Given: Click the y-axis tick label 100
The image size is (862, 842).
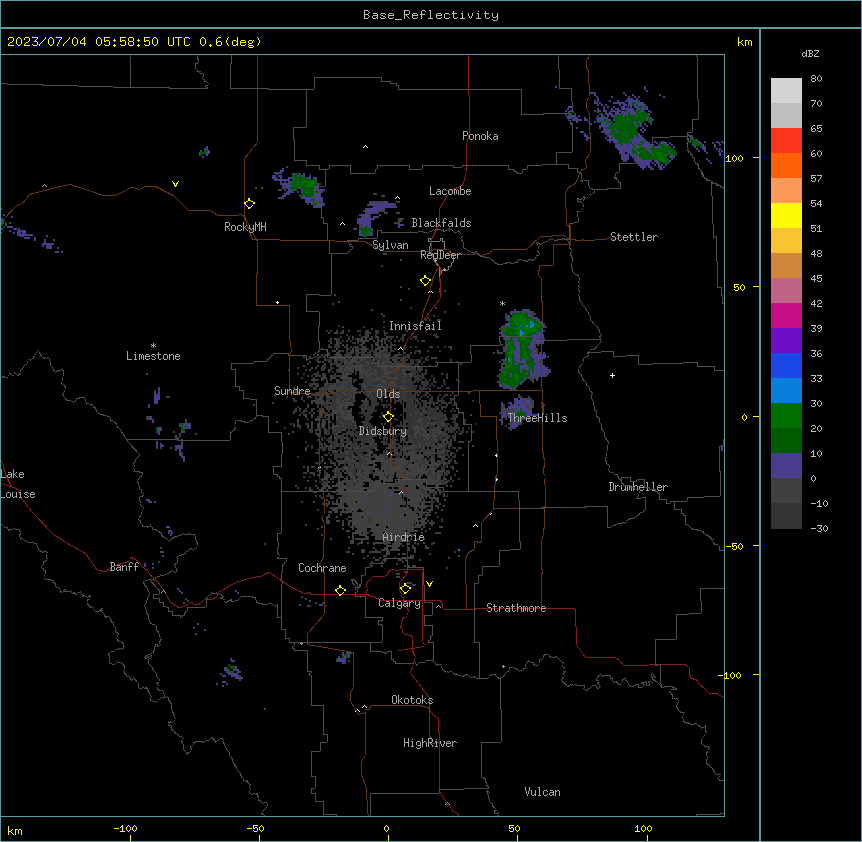Looking at the screenshot, I should [x=734, y=158].
